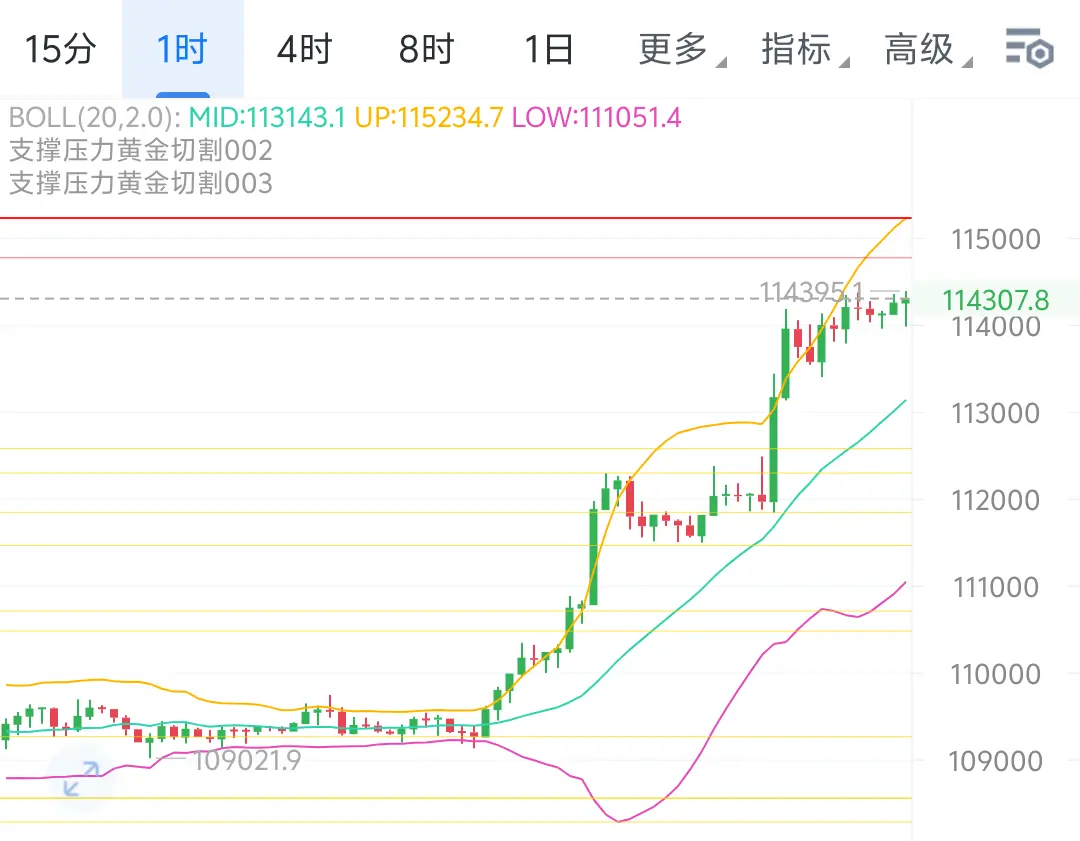Click the 115000 price axis label
Viewport: 1080px width, 841px height.
coord(995,240)
